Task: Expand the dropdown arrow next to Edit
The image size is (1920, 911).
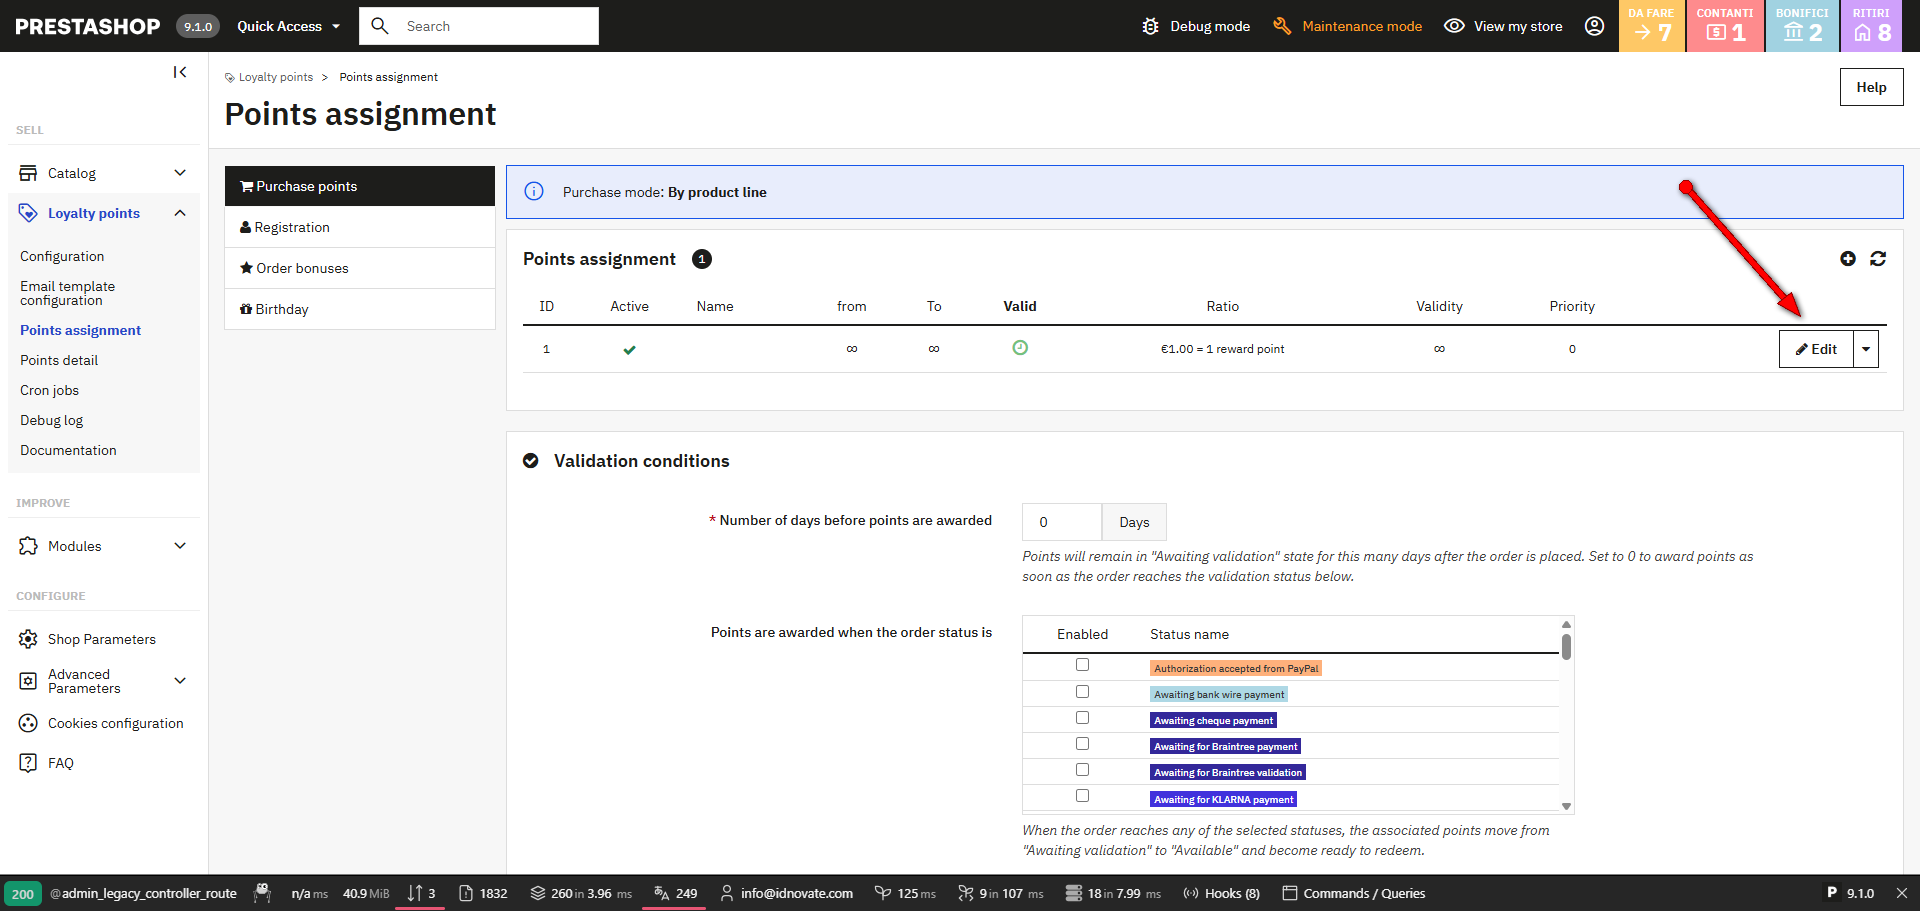Action: click(x=1866, y=349)
